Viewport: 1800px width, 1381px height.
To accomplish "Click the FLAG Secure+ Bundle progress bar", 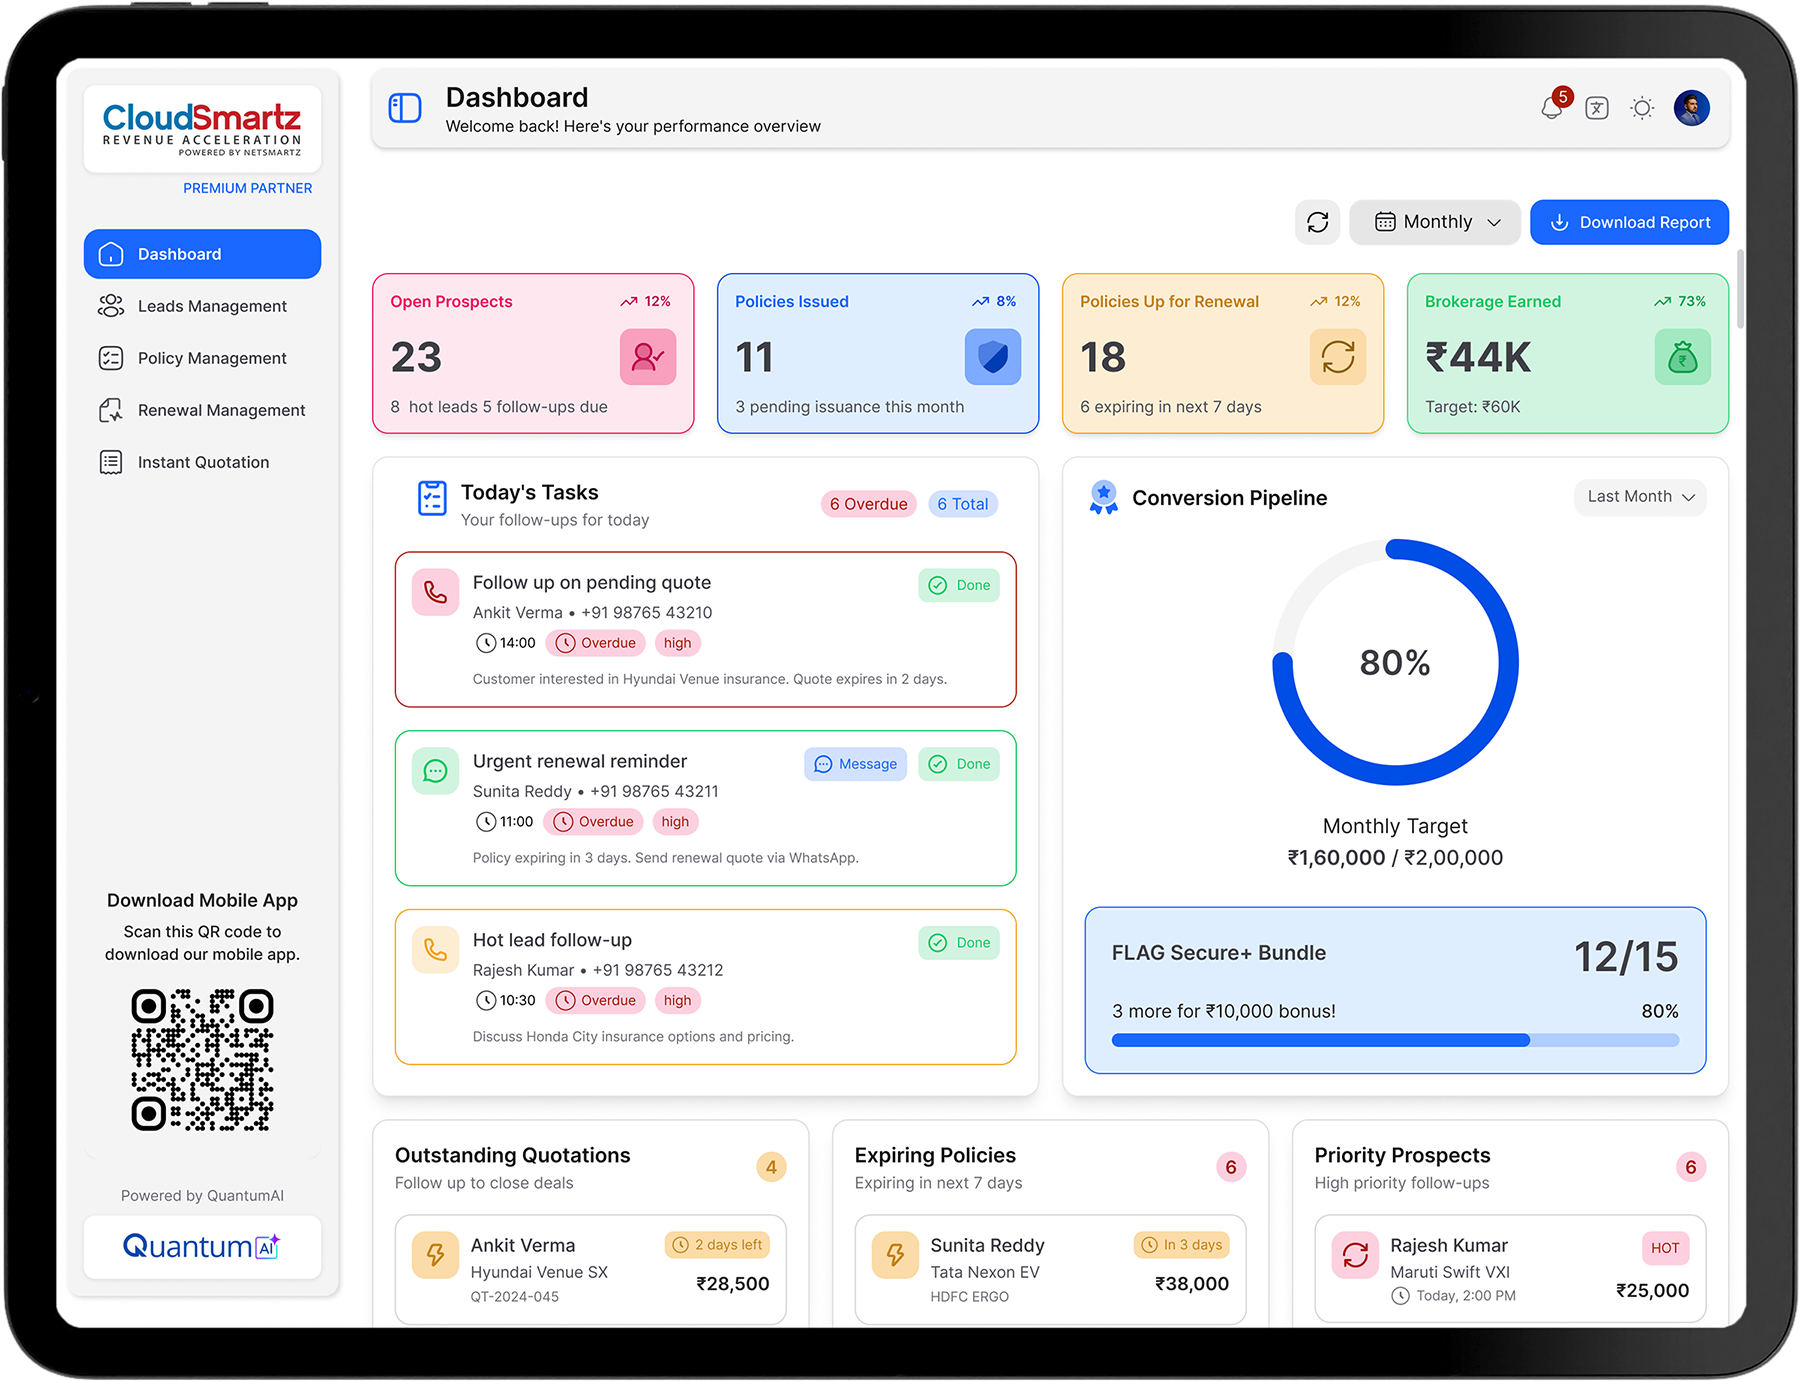I will pyautogui.click(x=1395, y=1040).
